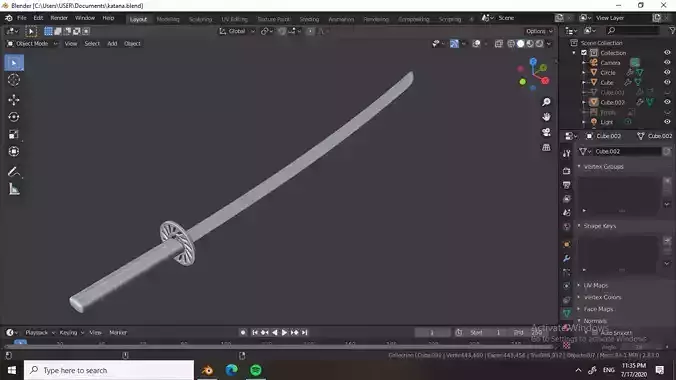
Task: Select the Select Box tool
Action: (x=14, y=63)
